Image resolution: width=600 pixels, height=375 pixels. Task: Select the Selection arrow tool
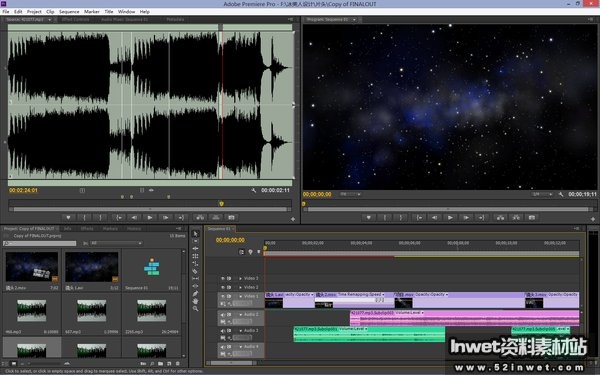coord(196,234)
